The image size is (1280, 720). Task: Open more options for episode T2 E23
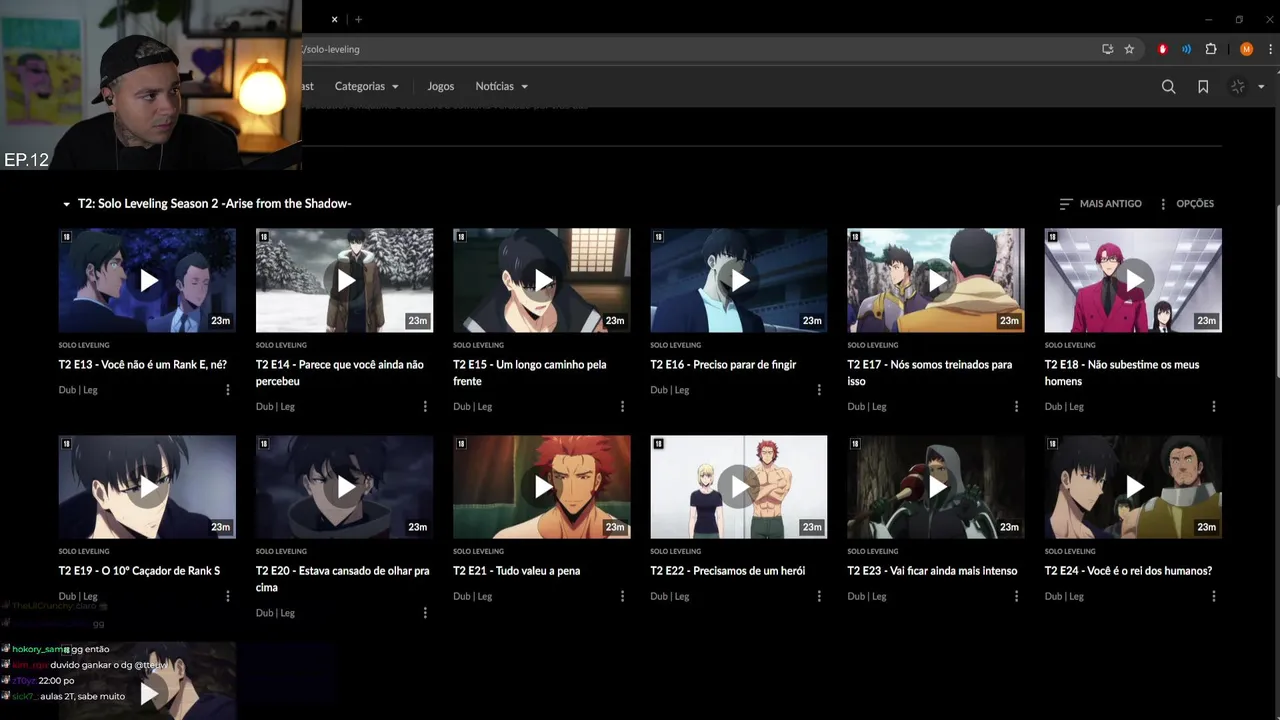[1017, 596]
